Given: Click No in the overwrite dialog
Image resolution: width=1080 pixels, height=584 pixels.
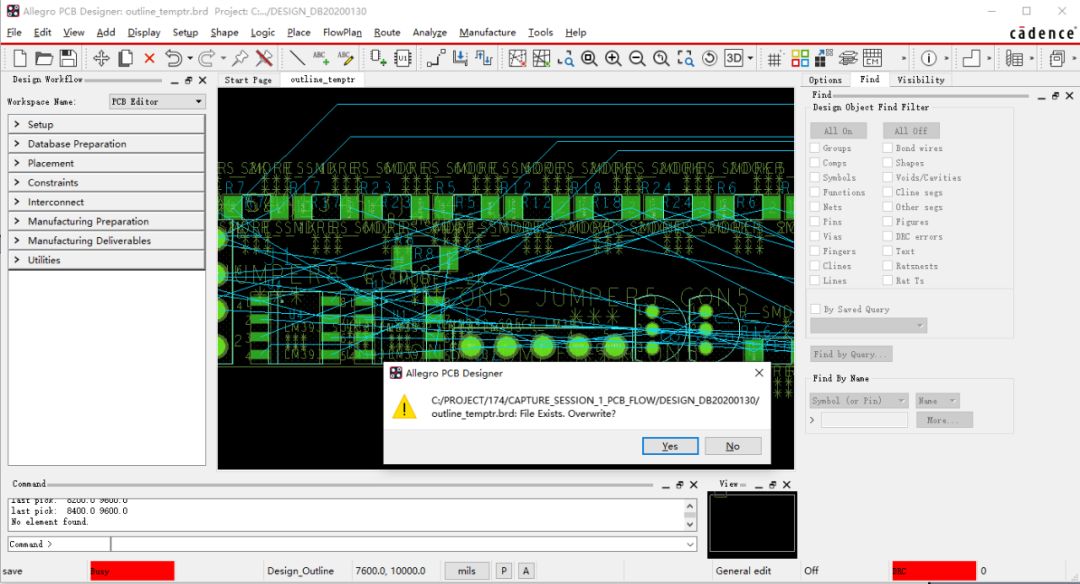Looking at the screenshot, I should tap(733, 446).
